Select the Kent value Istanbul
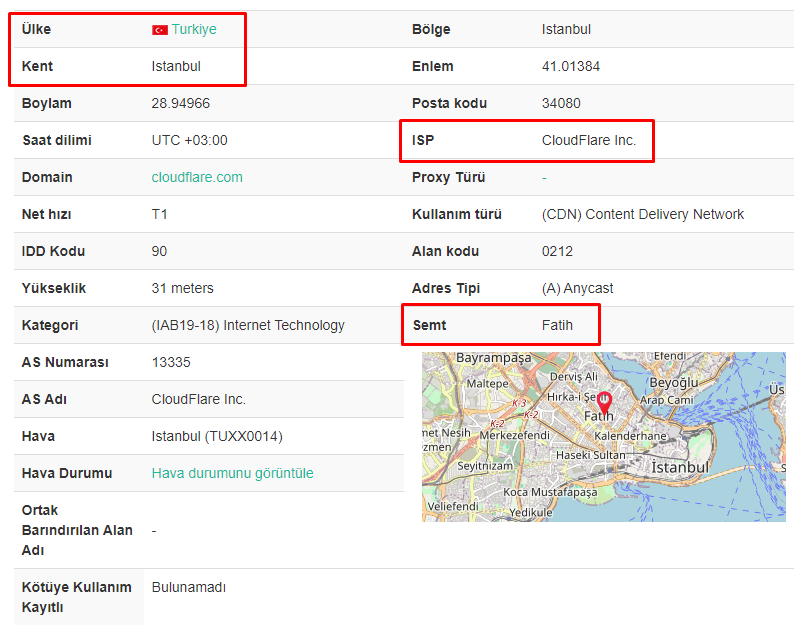This screenshot has height=637, width=805. coord(176,66)
